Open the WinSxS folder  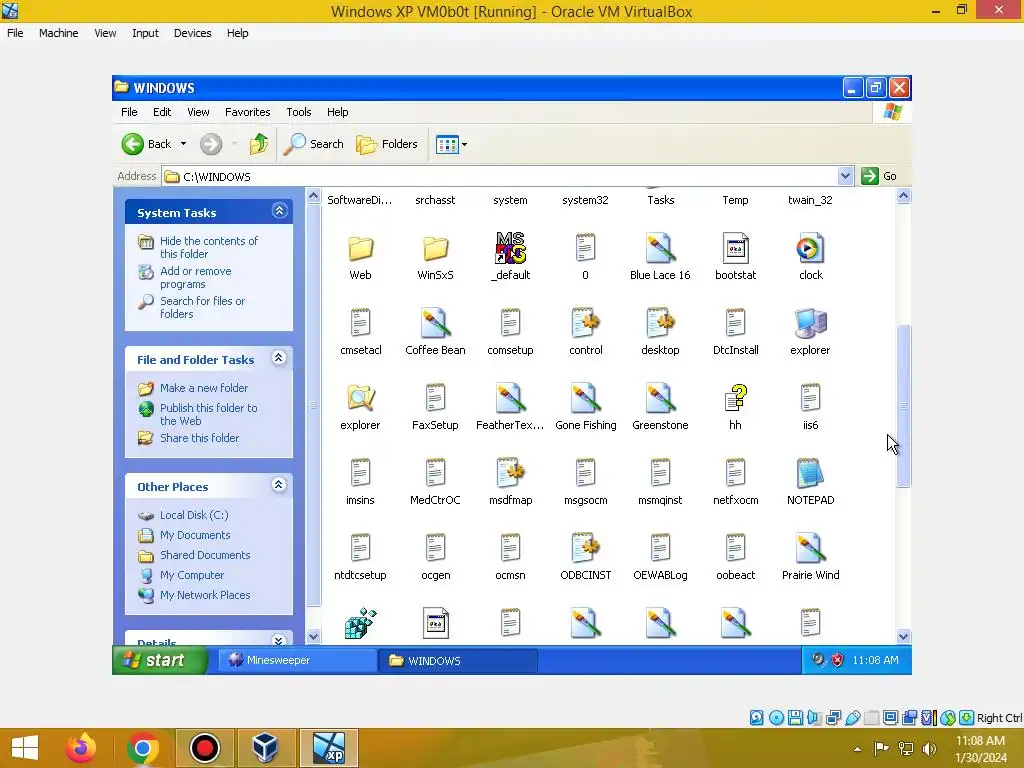[435, 249]
